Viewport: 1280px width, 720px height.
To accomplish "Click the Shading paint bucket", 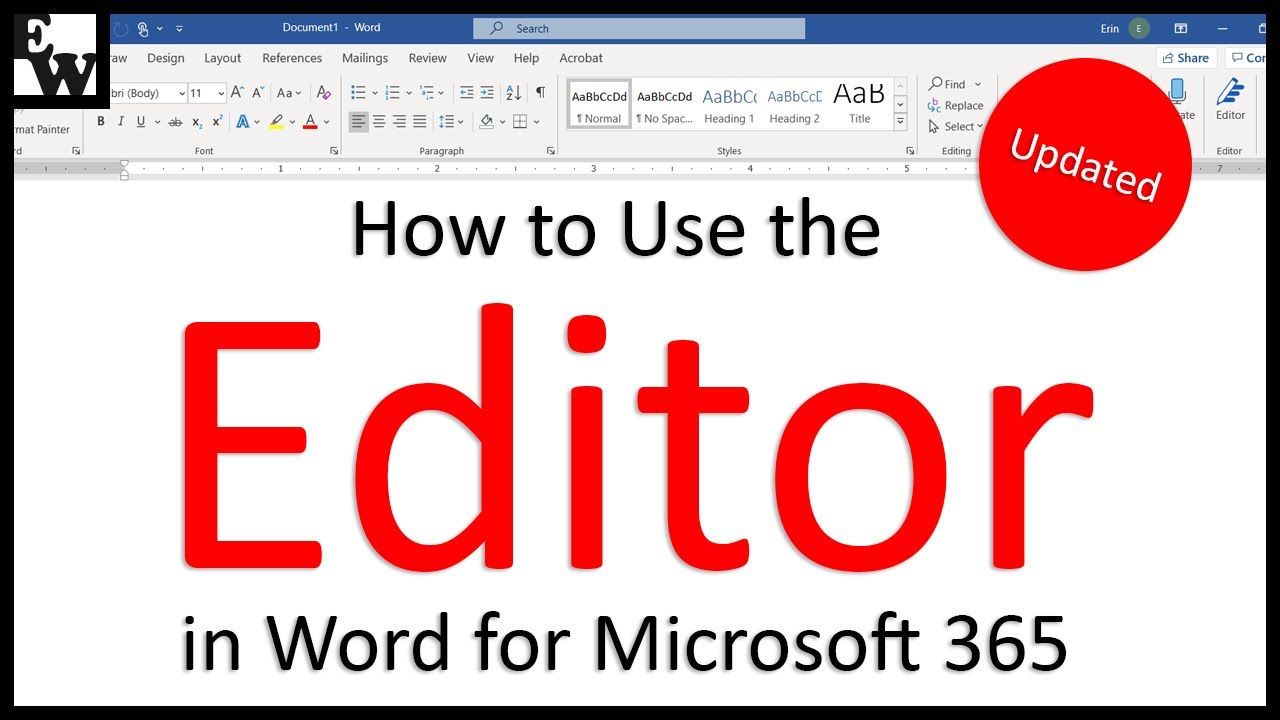I will tap(486, 122).
